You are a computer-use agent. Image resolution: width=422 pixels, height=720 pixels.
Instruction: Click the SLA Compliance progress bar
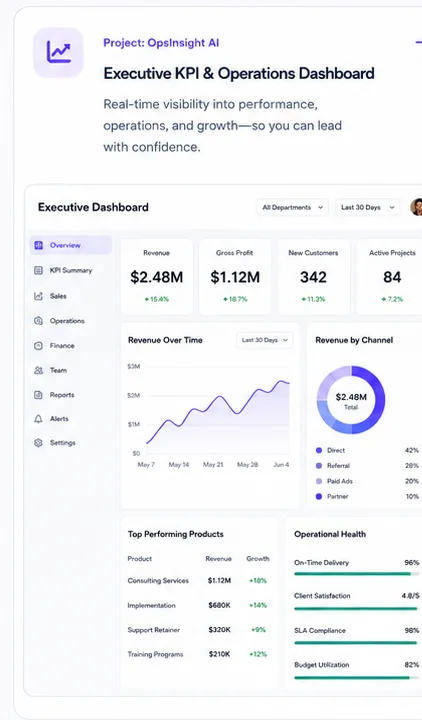[356, 643]
